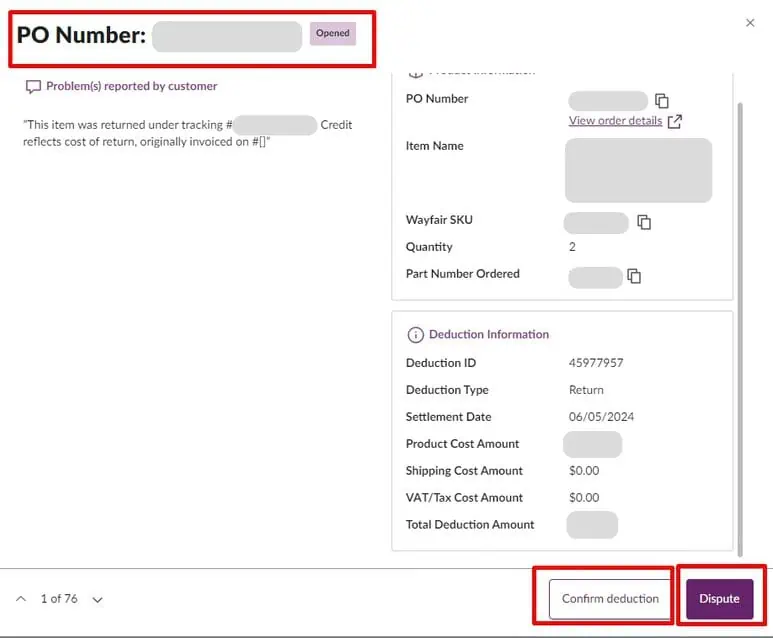The width and height of the screenshot is (773, 638).
Task: Click Confirm deduction button
Action: [610, 599]
